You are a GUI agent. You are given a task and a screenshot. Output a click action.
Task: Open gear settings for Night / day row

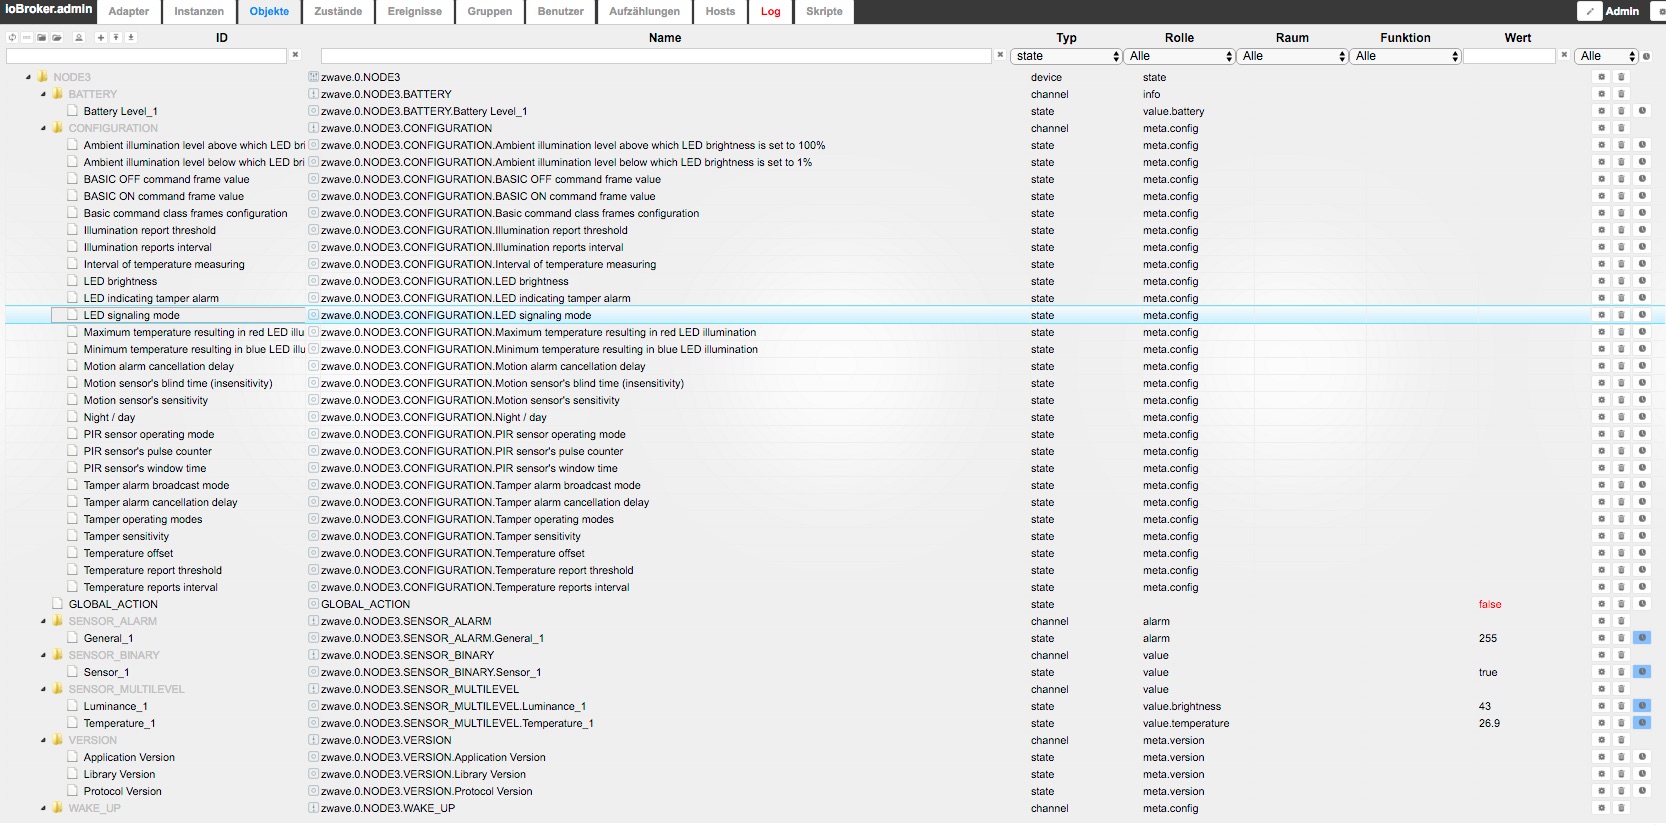[1601, 417]
